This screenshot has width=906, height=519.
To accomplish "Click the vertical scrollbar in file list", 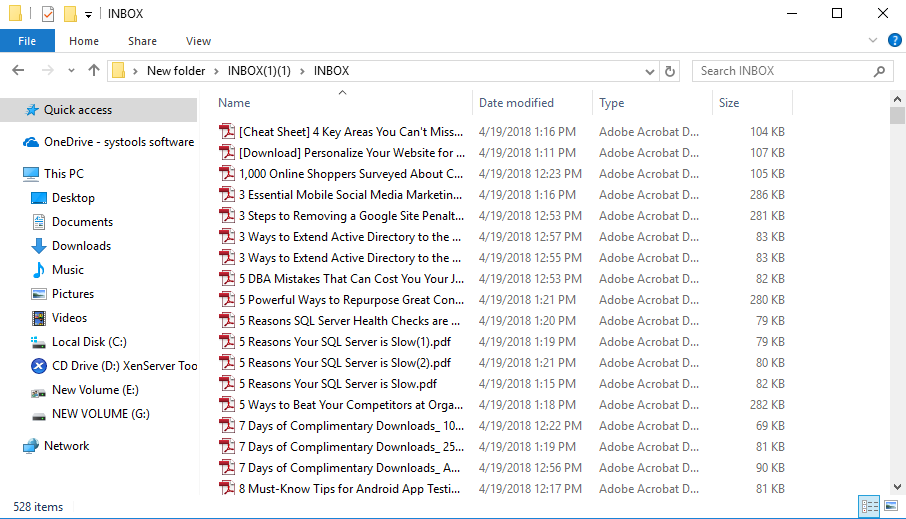I will click(x=897, y=300).
